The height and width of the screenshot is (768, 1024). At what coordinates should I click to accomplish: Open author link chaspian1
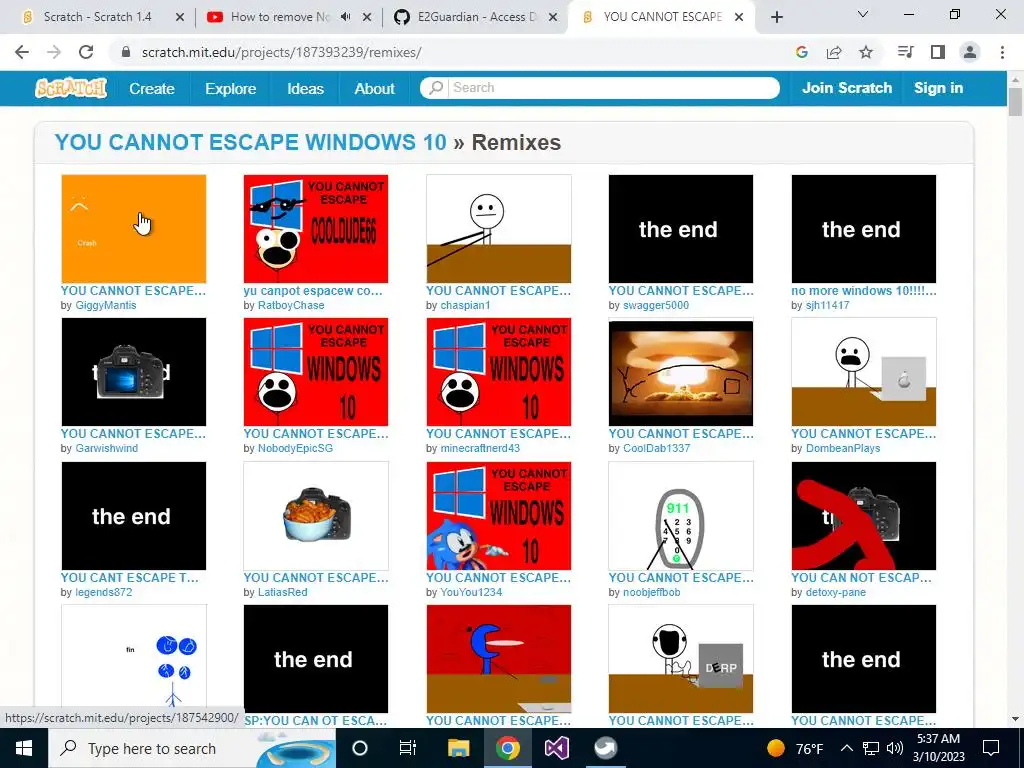[x=465, y=305]
